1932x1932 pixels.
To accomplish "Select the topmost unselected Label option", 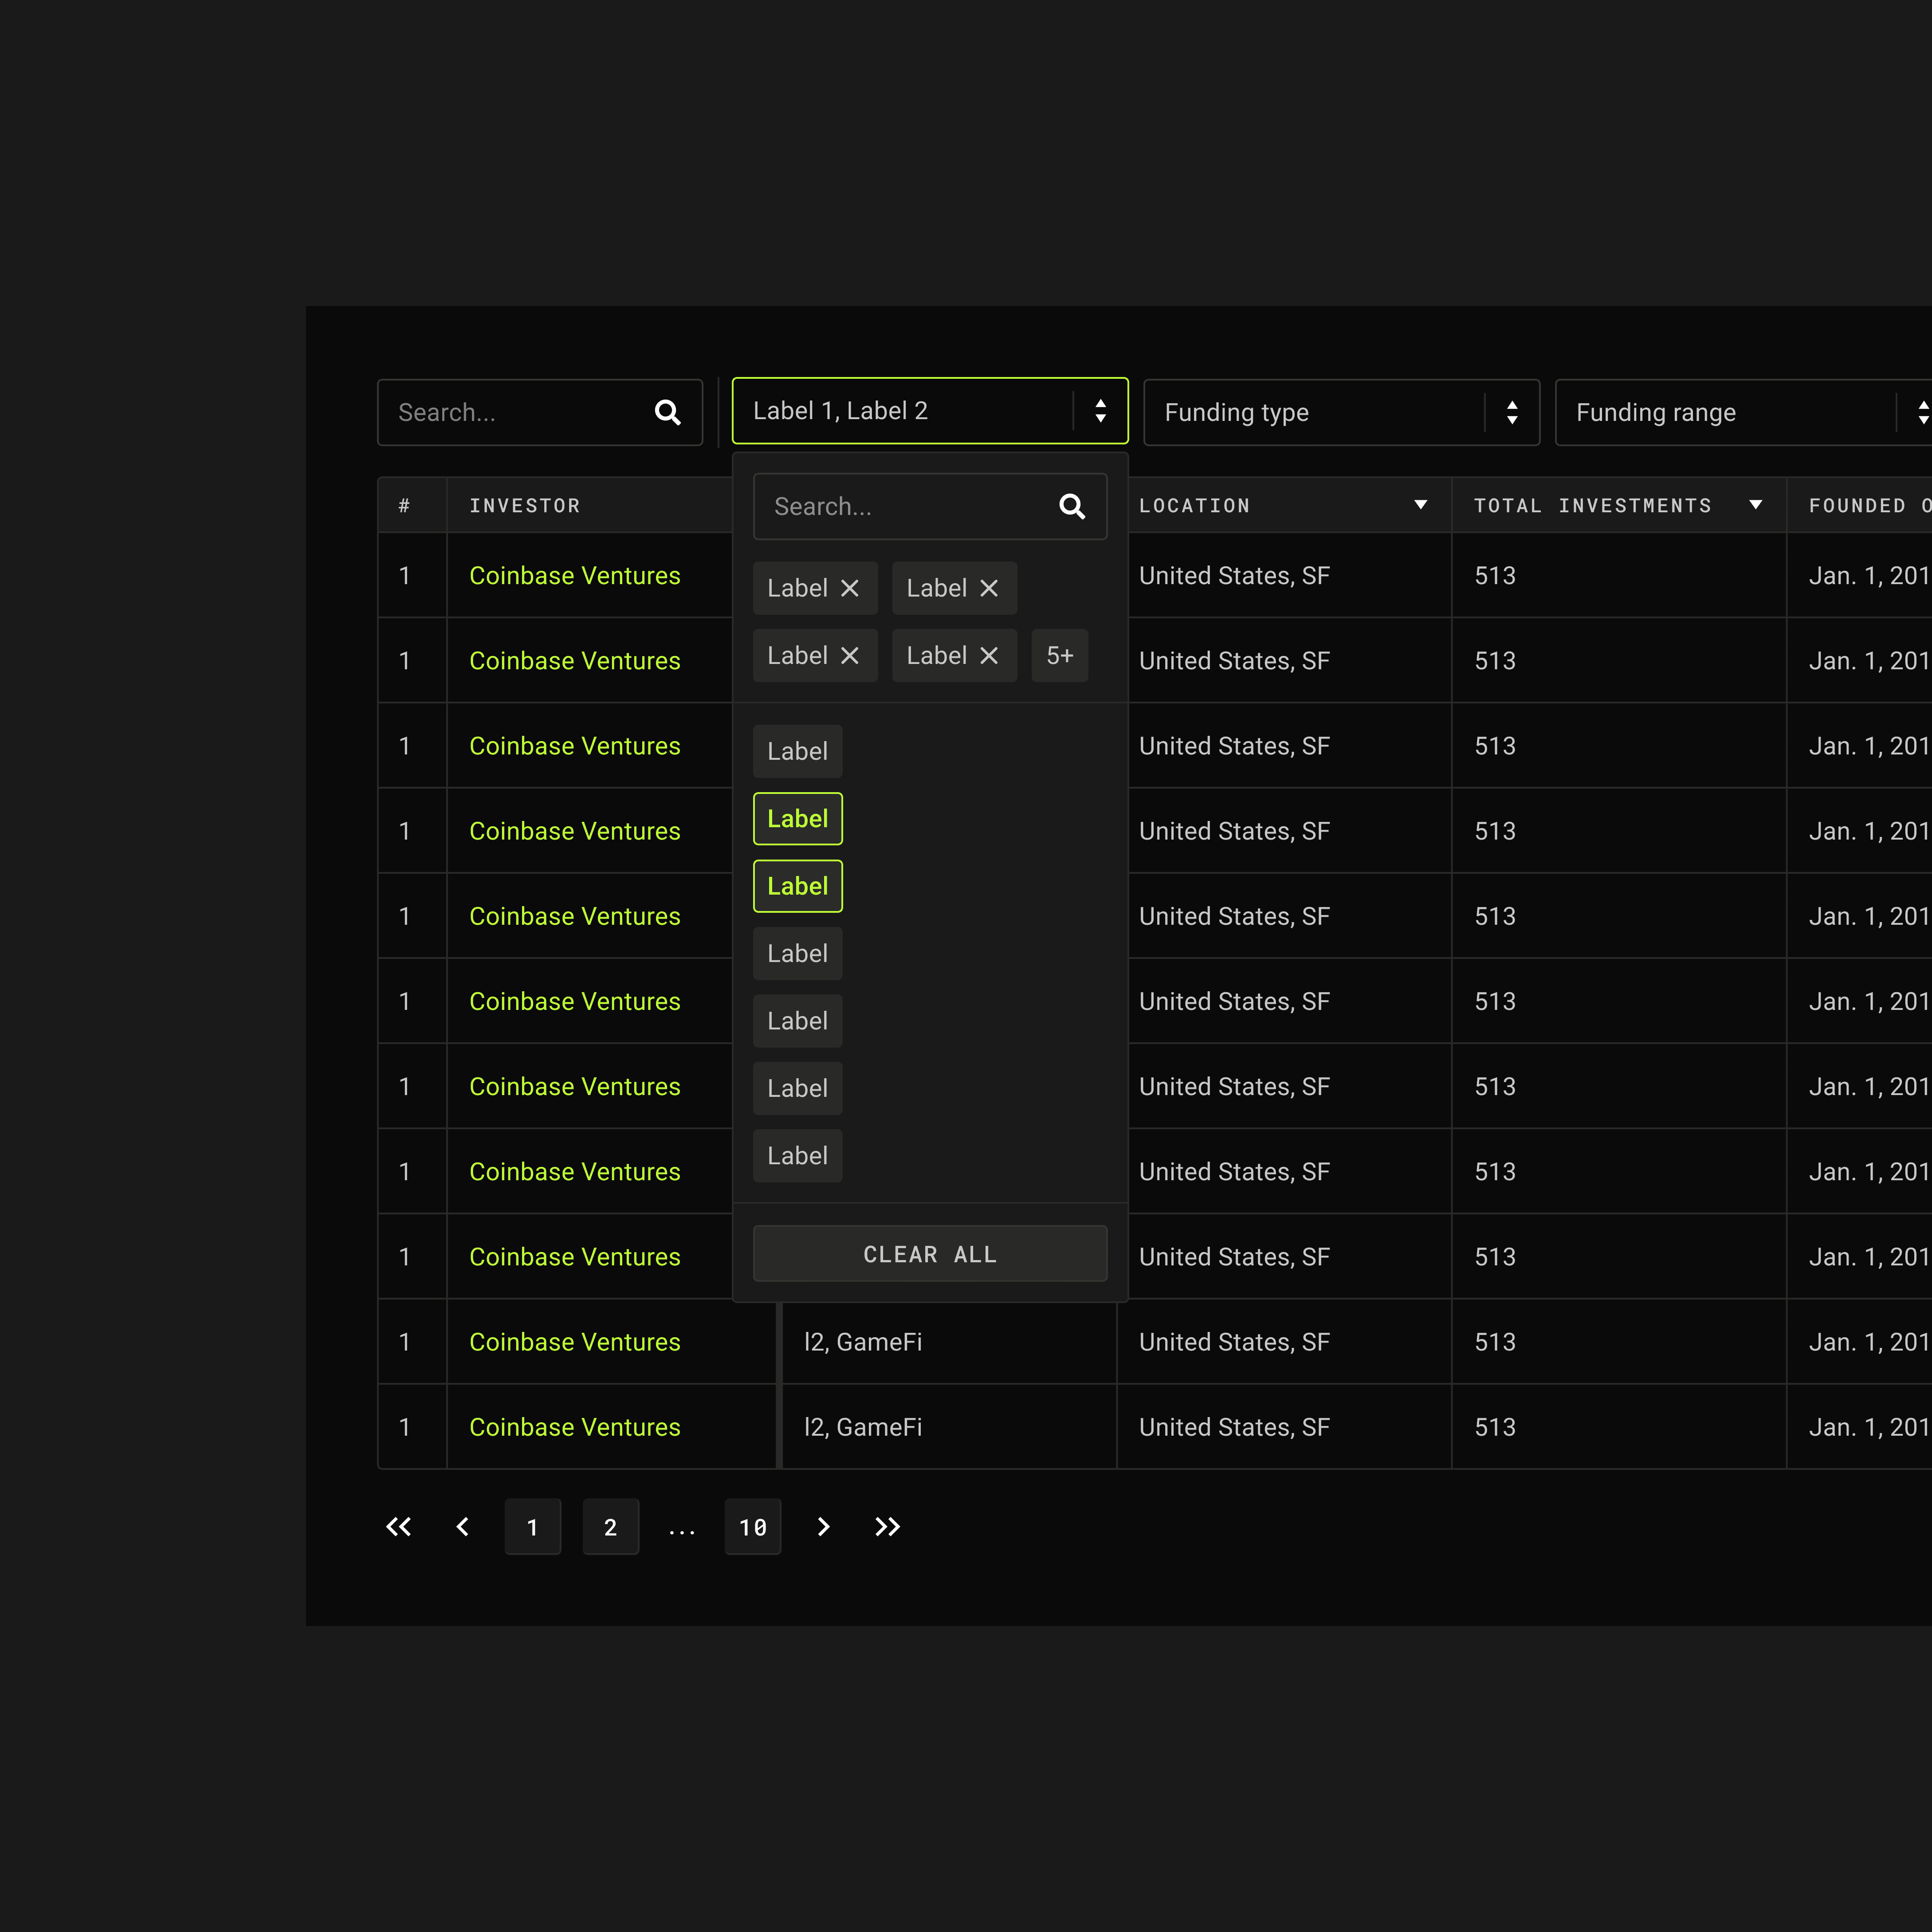I will coord(797,751).
